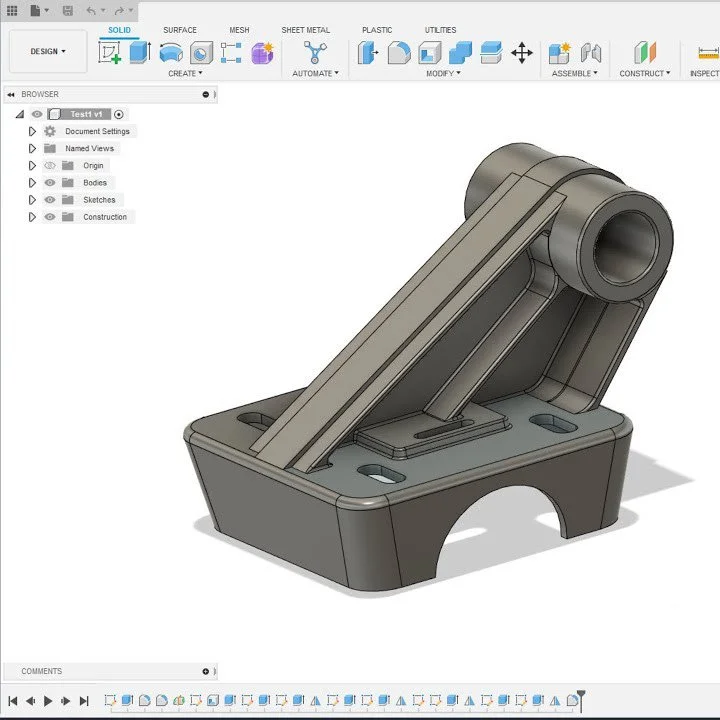
Task: Open the CREATE dropdown menu
Action: point(185,73)
